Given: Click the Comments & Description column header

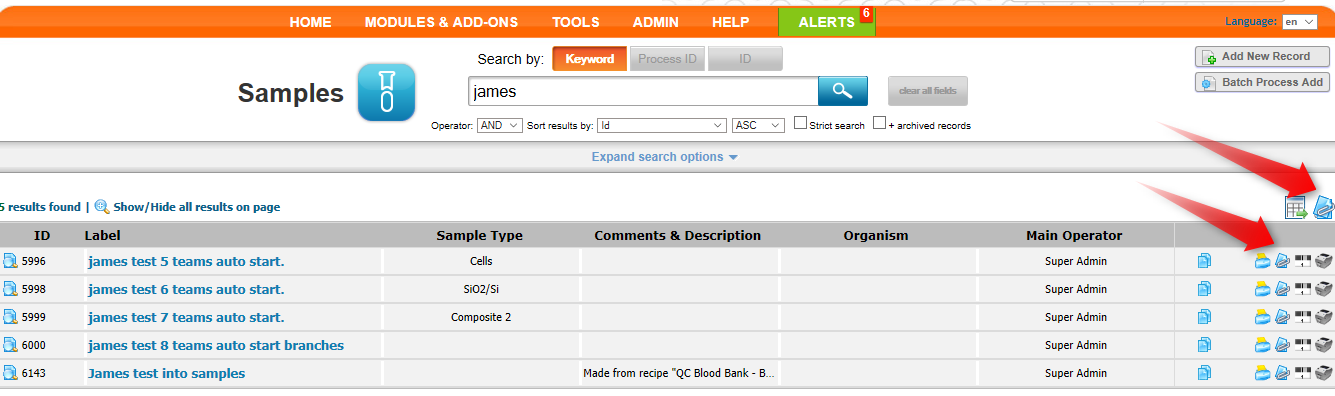Looking at the screenshot, I should pos(678,236).
